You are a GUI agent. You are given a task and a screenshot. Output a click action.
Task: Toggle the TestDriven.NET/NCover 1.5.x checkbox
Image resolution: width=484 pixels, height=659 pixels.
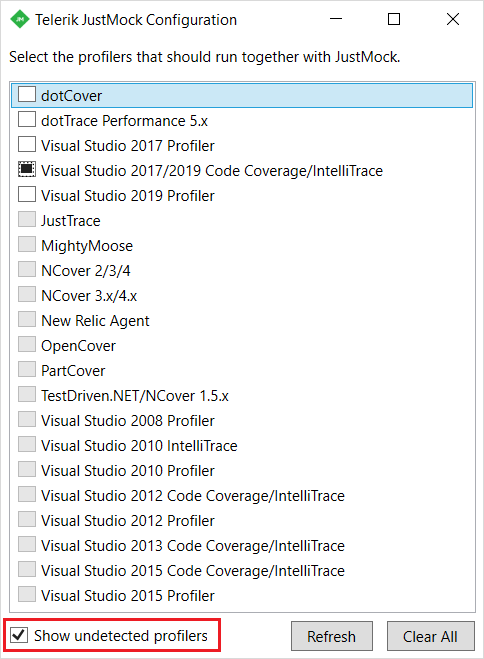(27, 394)
